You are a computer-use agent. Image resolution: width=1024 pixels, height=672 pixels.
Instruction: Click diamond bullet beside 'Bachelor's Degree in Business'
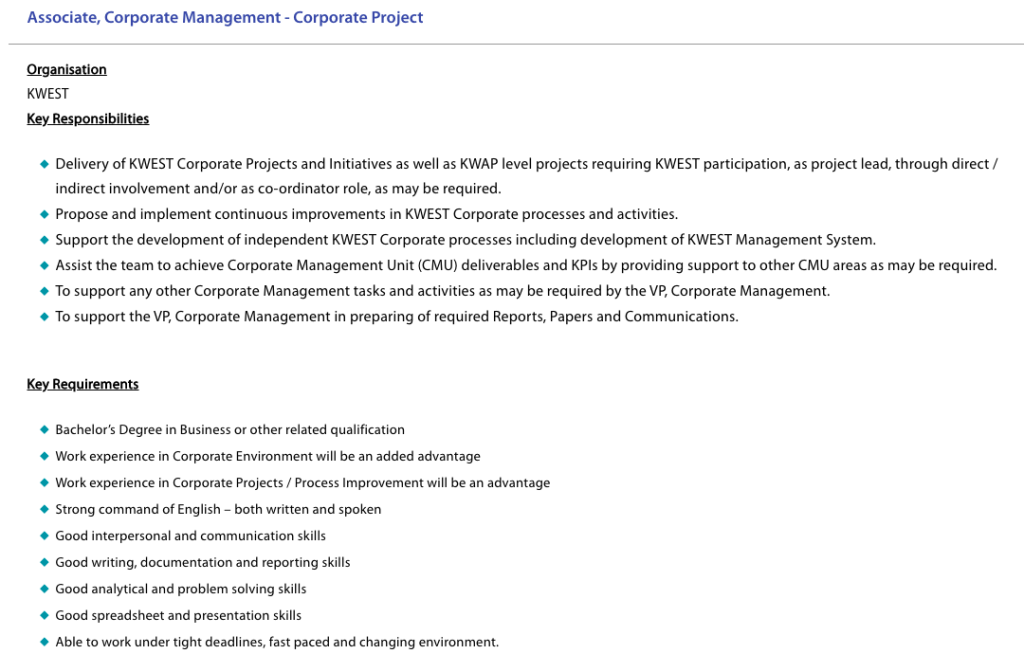[44, 430]
